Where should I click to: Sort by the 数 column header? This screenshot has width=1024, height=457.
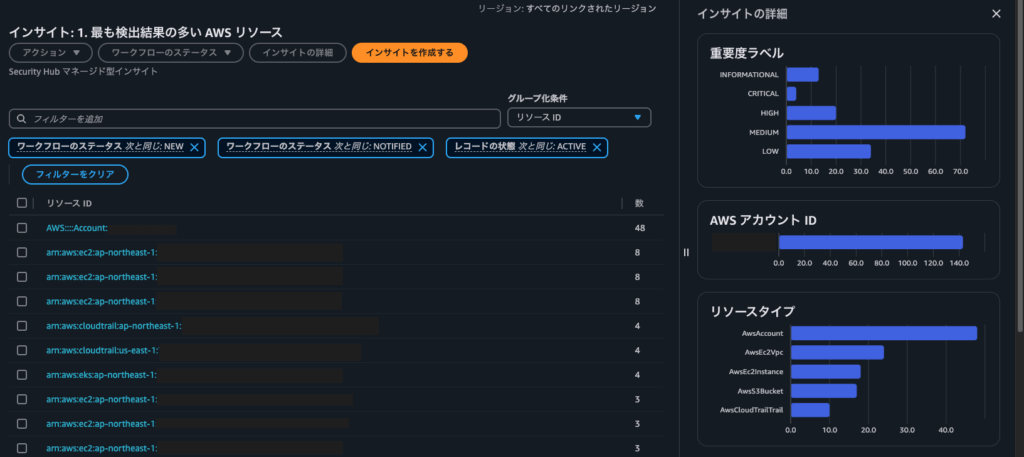(x=639, y=204)
